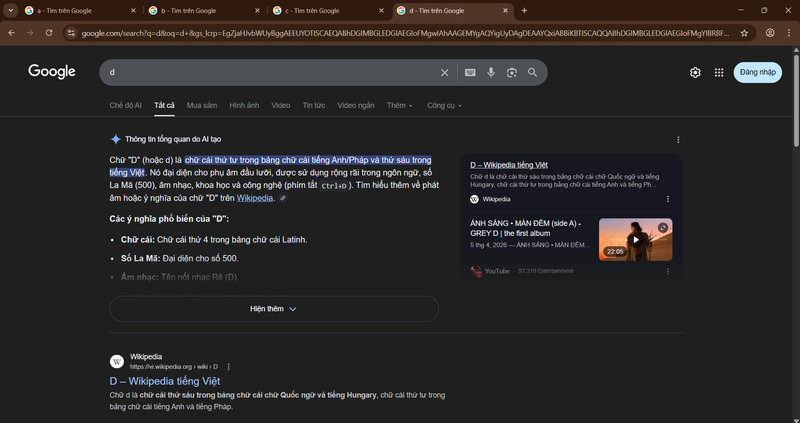The height and width of the screenshot is (423, 800).
Task: Open site information icon in address bar
Action: tap(71, 33)
